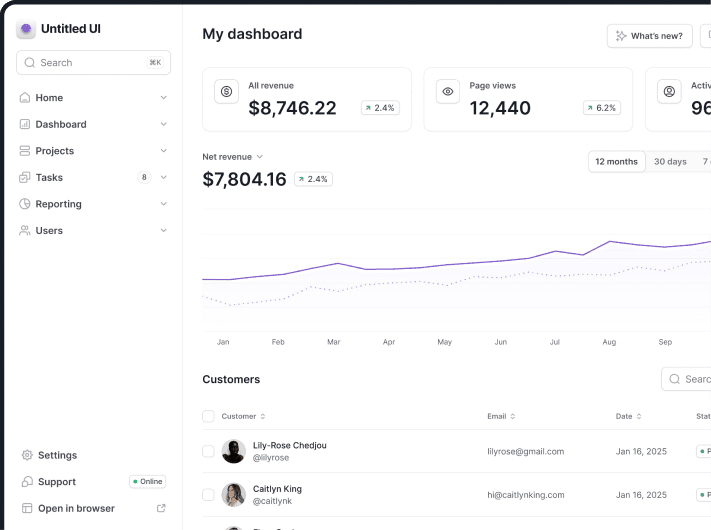This screenshot has height=530, width=711.
Task: Open the Net revenue dropdown
Action: (233, 157)
